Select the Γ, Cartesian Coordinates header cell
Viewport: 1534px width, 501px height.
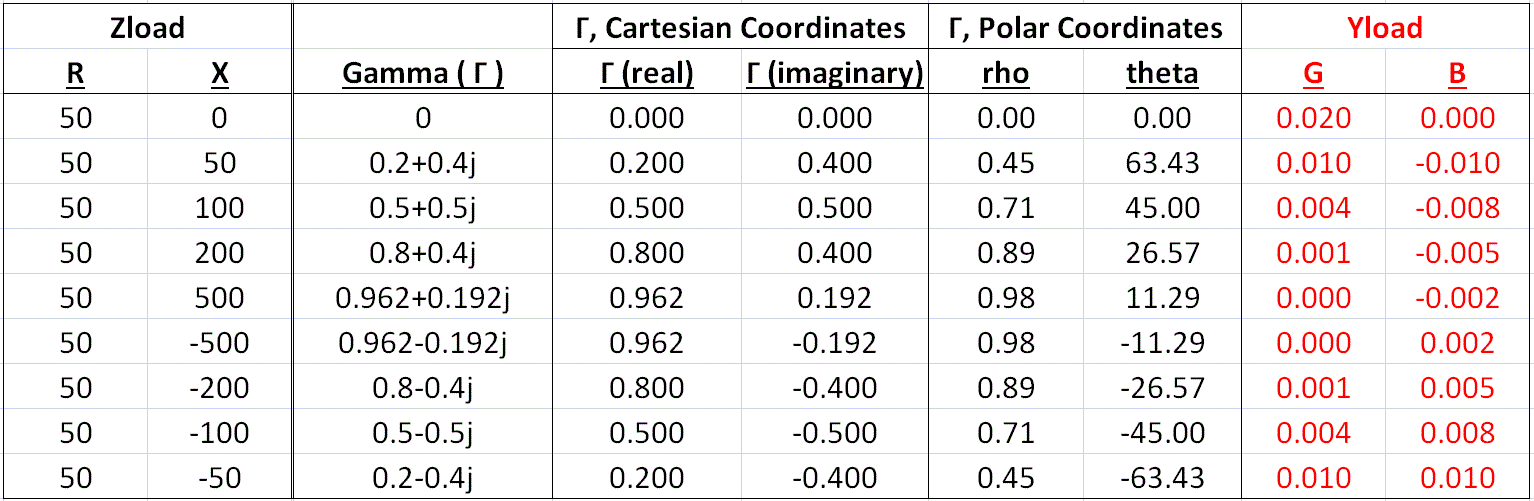click(x=741, y=27)
